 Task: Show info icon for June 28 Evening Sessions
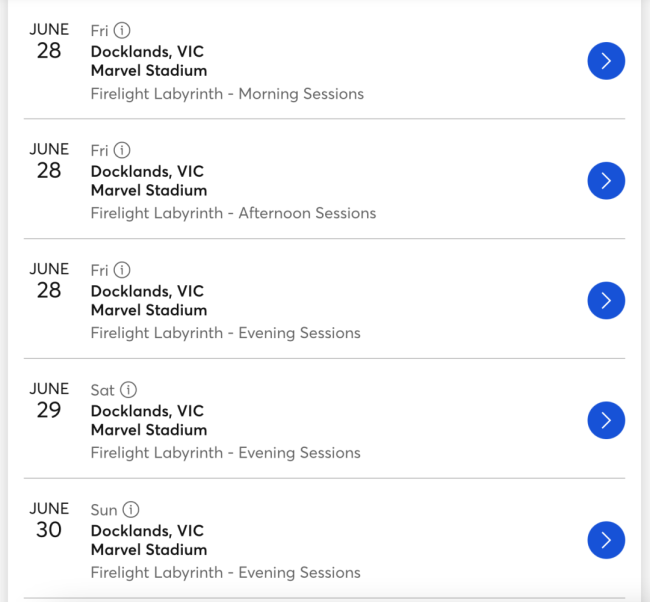click(122, 270)
